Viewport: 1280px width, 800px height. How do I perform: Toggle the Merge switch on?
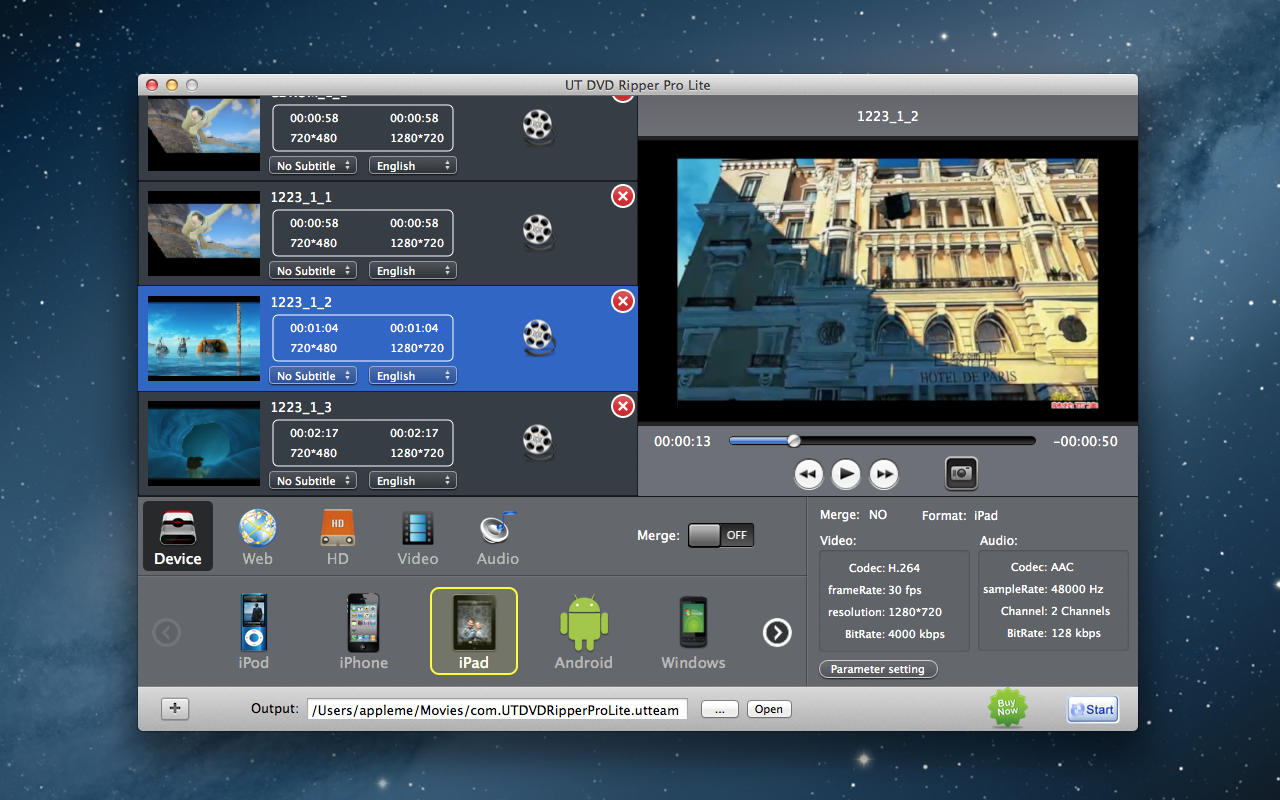point(721,535)
